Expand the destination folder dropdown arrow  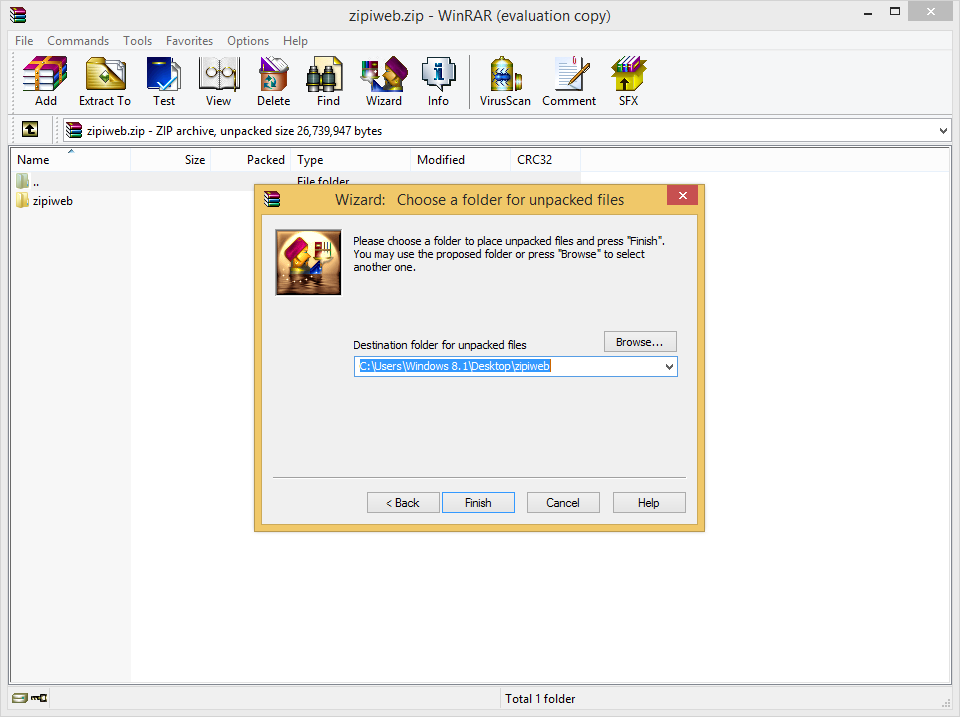[x=669, y=367]
